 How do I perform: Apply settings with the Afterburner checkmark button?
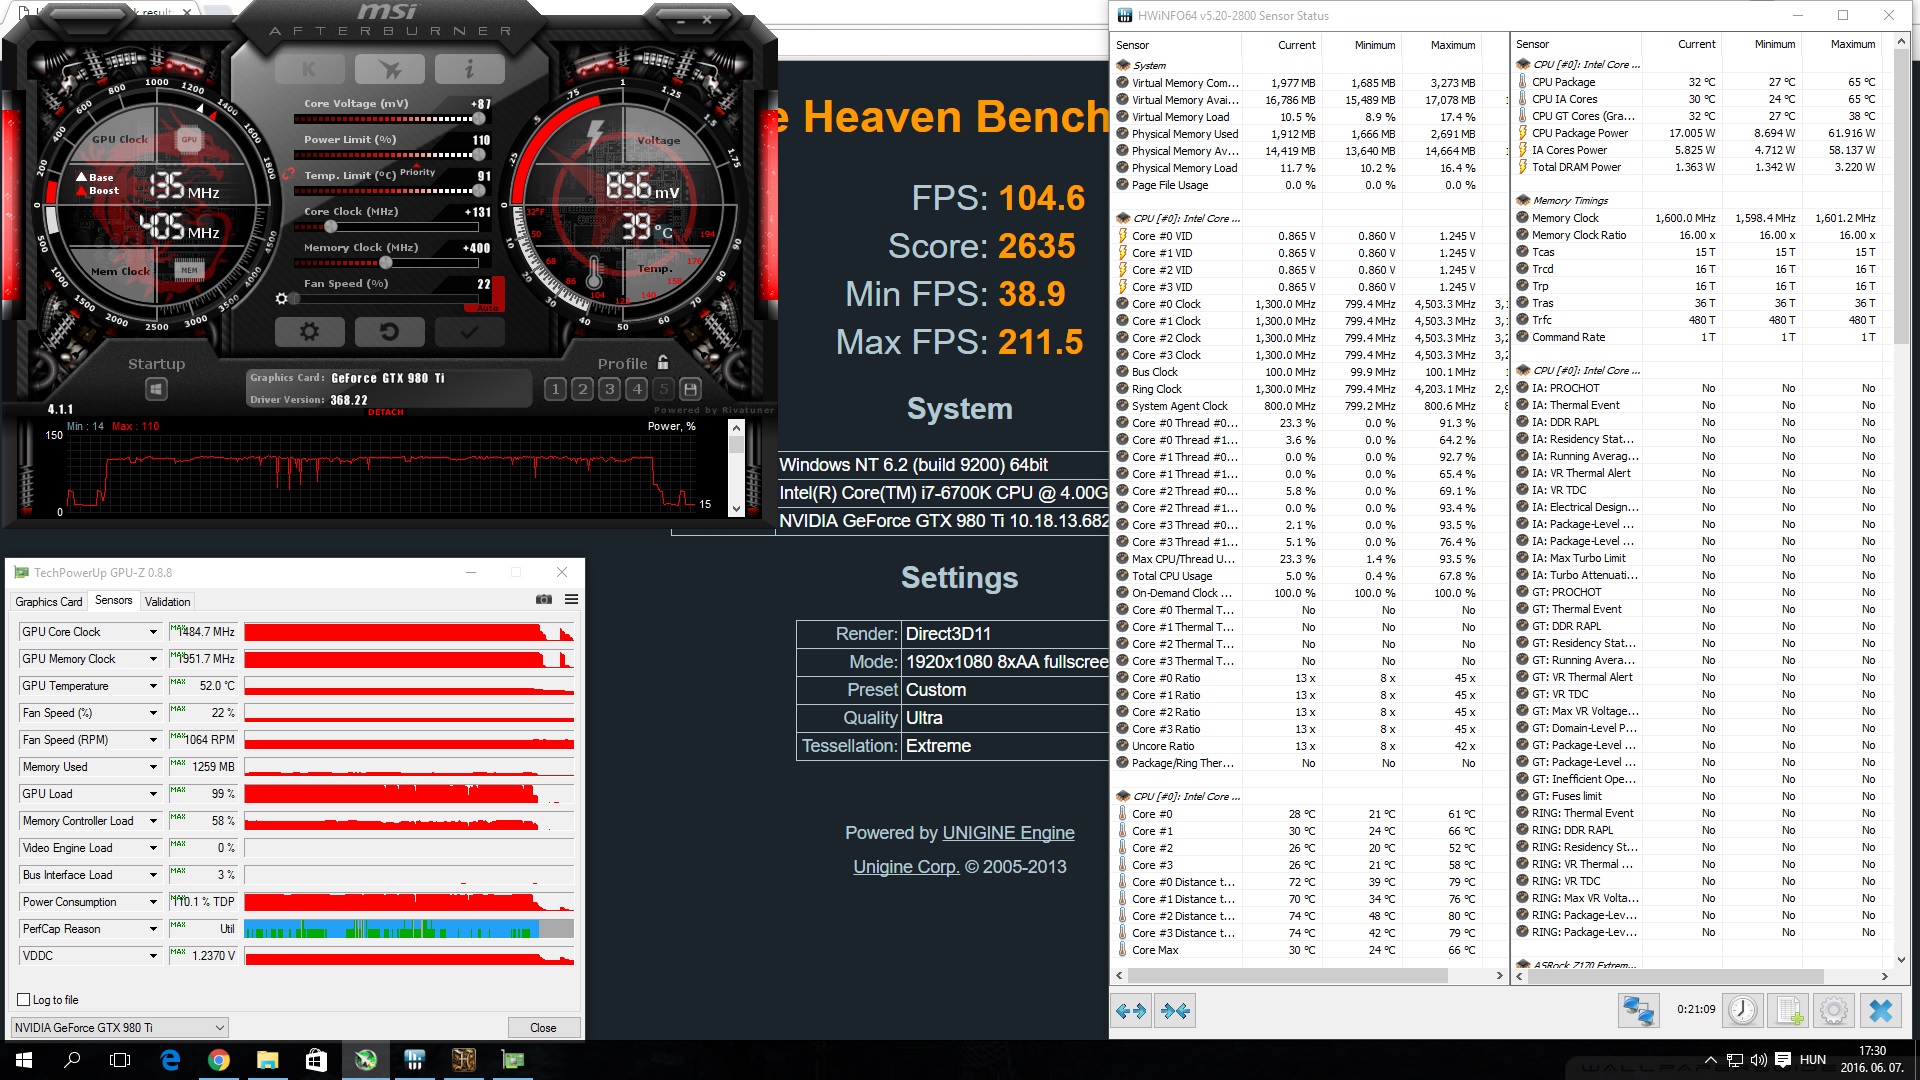click(469, 332)
